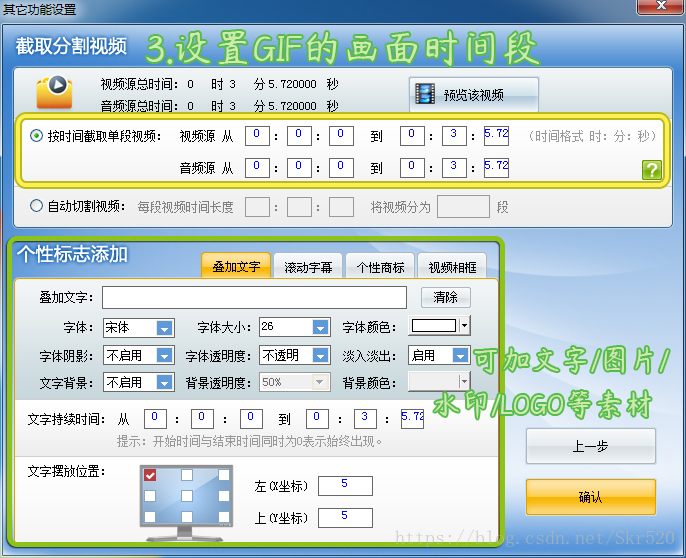The image size is (686, 558).
Task: Switch to the 滚动字幕 tab
Action: (308, 267)
